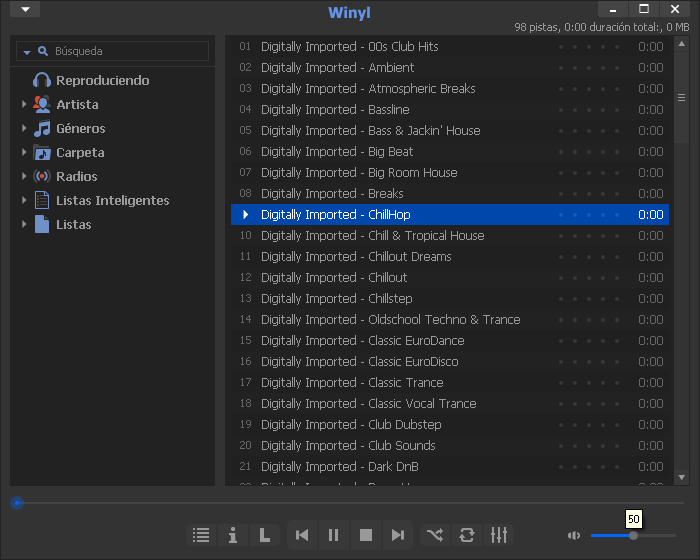
Task: Open Carpeta library category
Action: click(x=80, y=153)
